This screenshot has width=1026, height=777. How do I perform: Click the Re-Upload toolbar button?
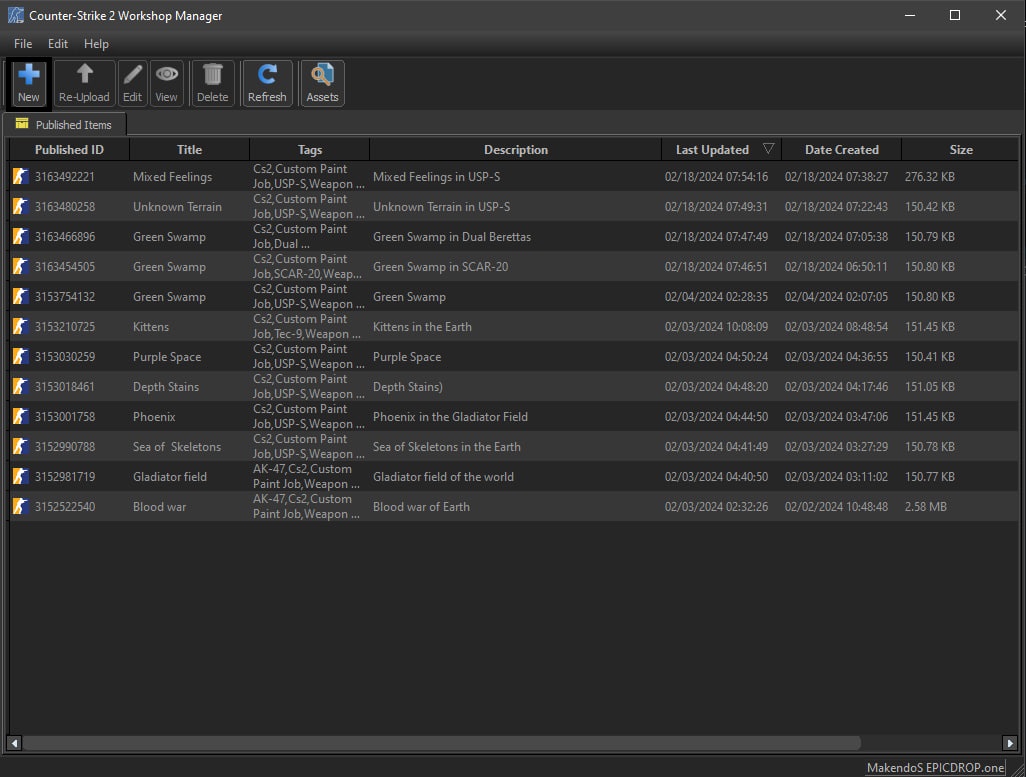click(84, 83)
